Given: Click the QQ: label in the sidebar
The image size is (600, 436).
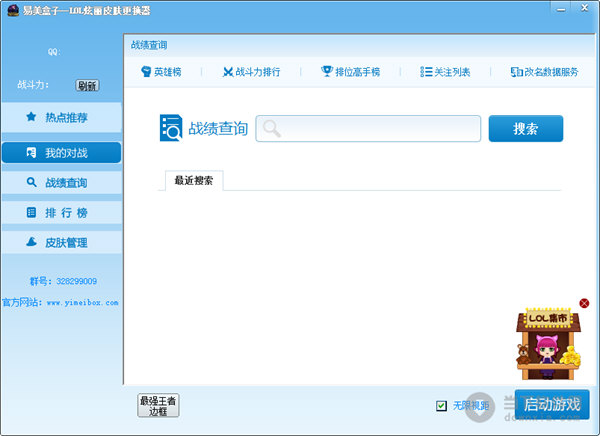Looking at the screenshot, I should click(x=54, y=52).
